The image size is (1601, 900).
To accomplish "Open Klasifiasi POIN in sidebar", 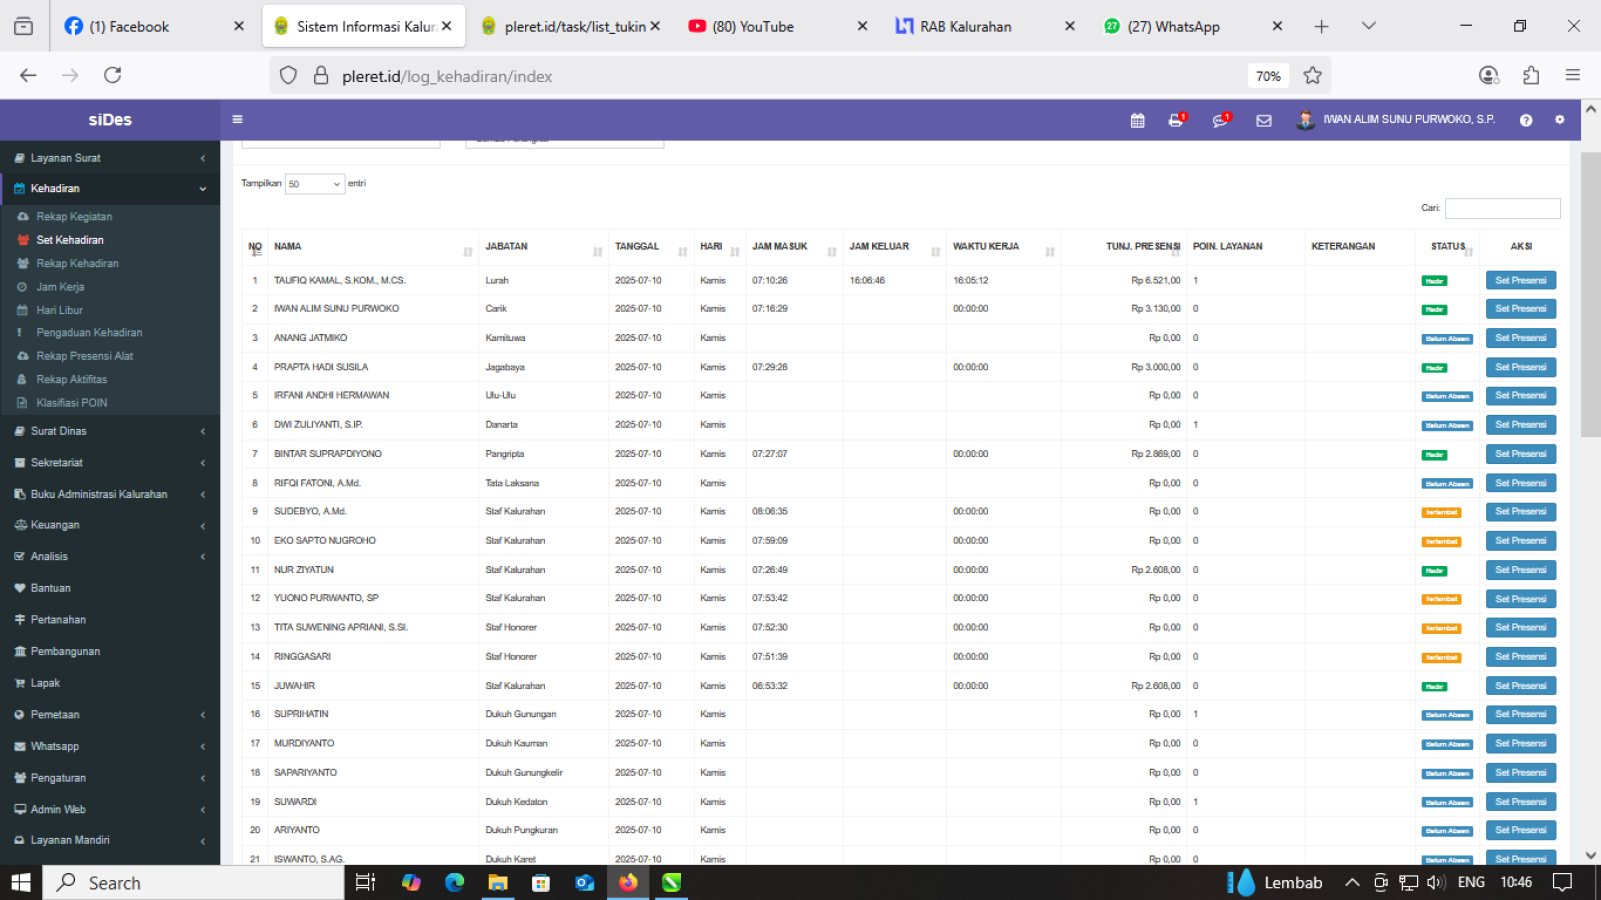I will 72,403.
